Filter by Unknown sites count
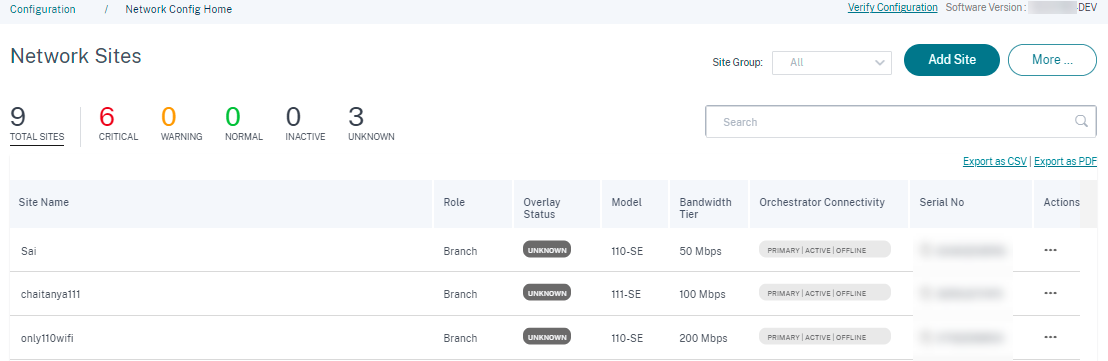Screen dimensions: 1108x361 (371, 124)
